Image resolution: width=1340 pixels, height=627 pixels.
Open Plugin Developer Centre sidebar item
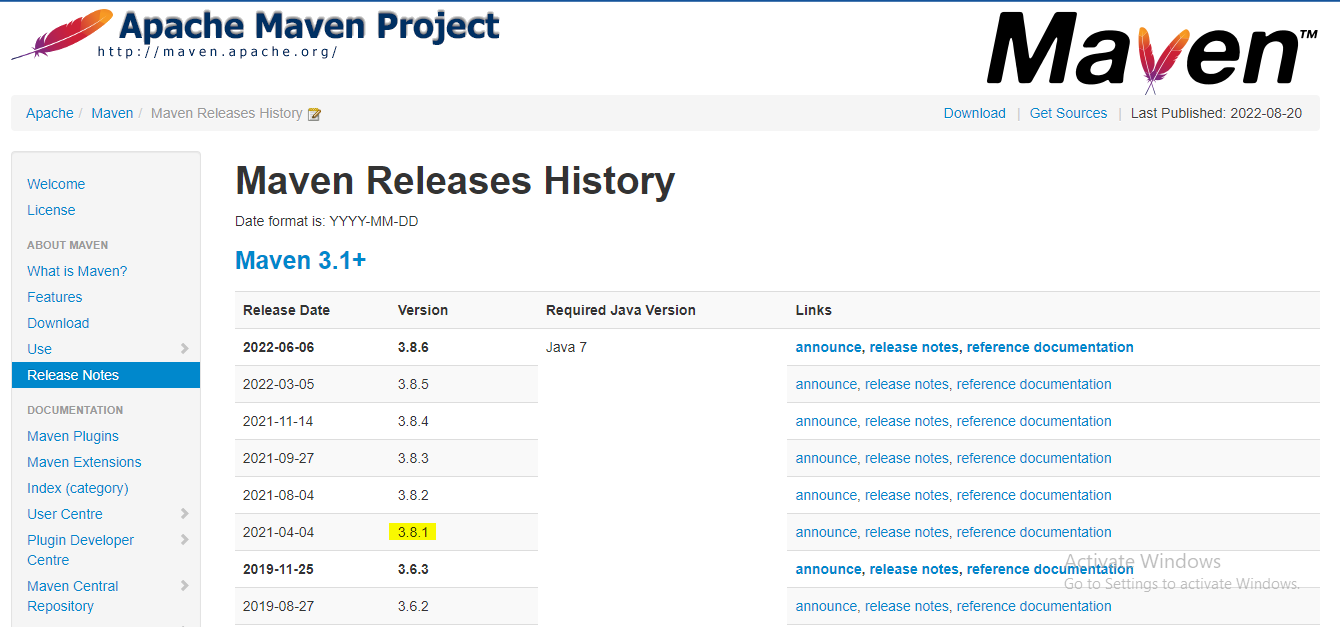click(80, 550)
